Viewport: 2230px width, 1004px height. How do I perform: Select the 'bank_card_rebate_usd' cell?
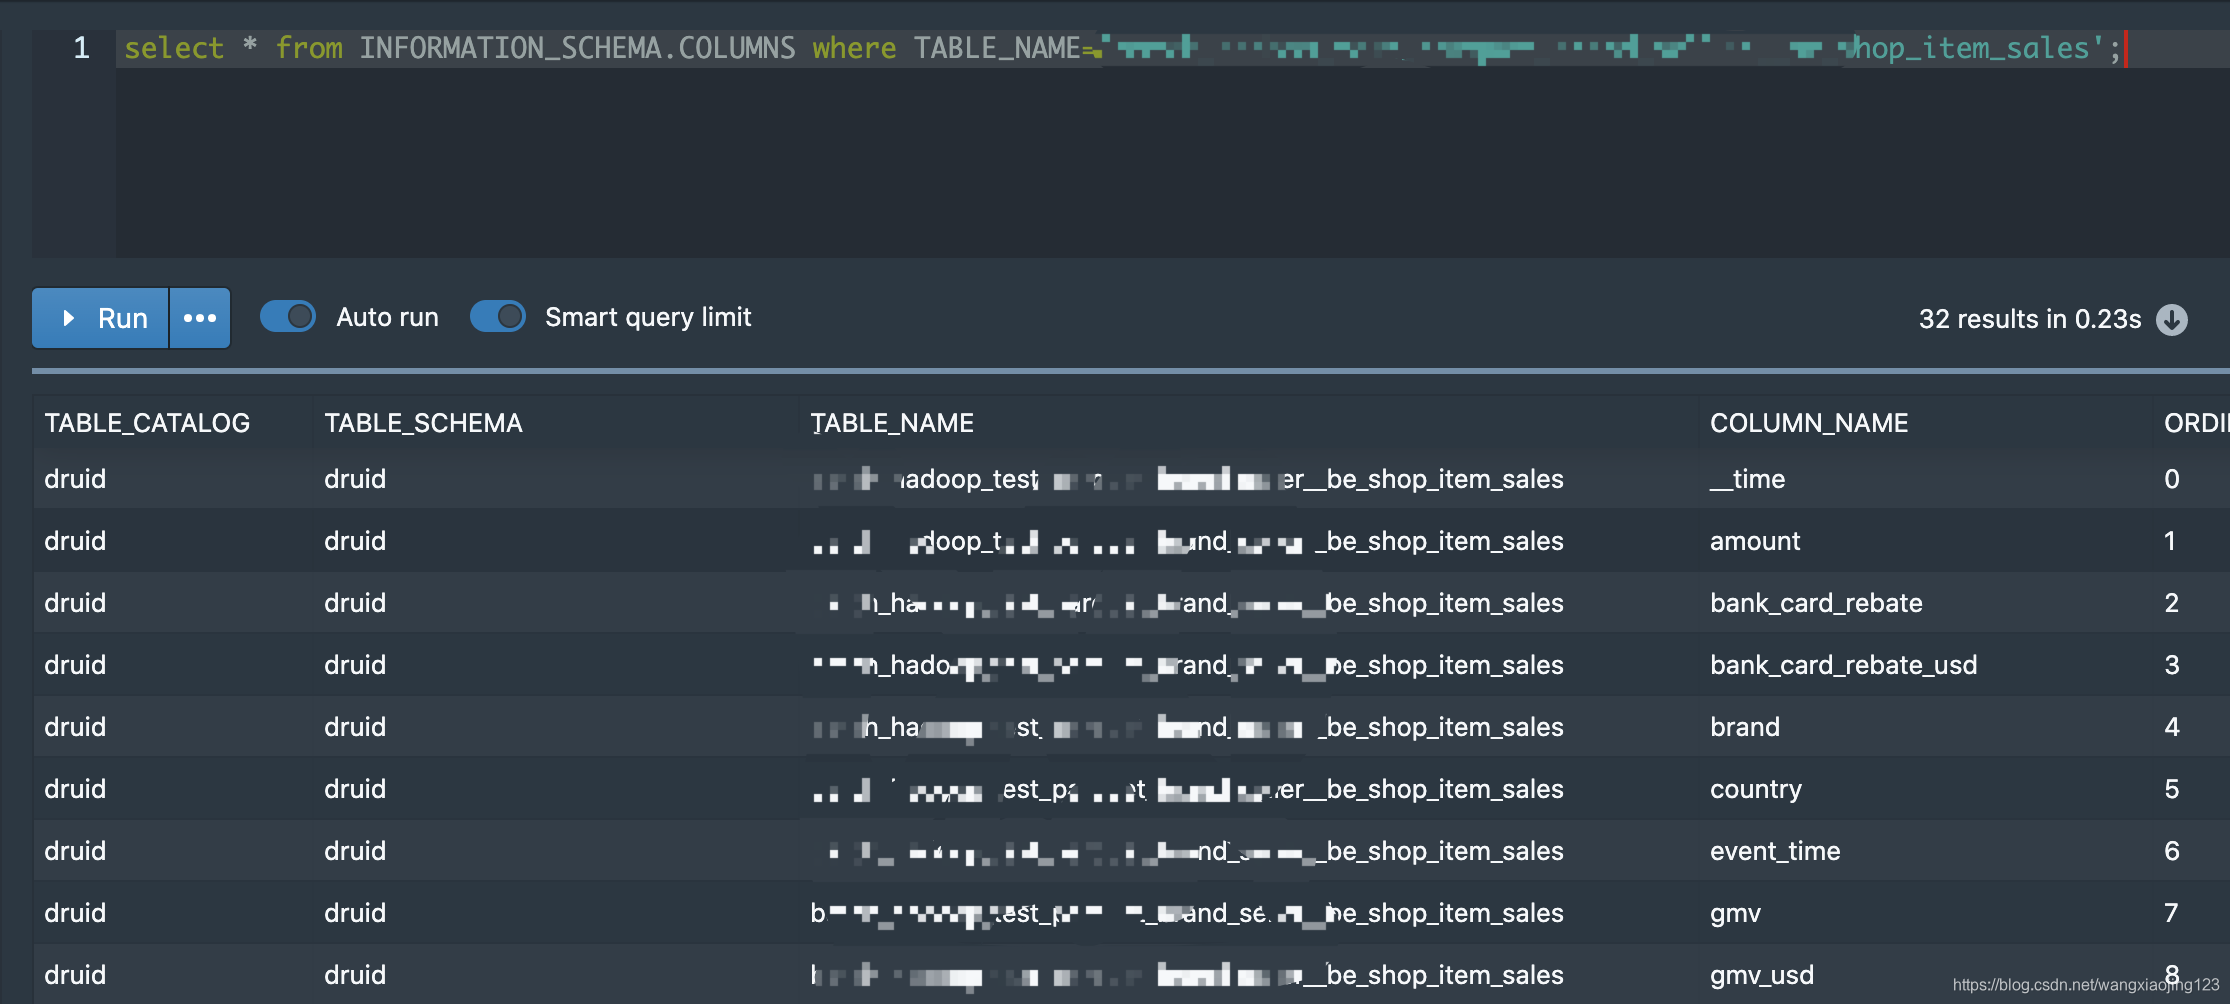click(x=1843, y=665)
